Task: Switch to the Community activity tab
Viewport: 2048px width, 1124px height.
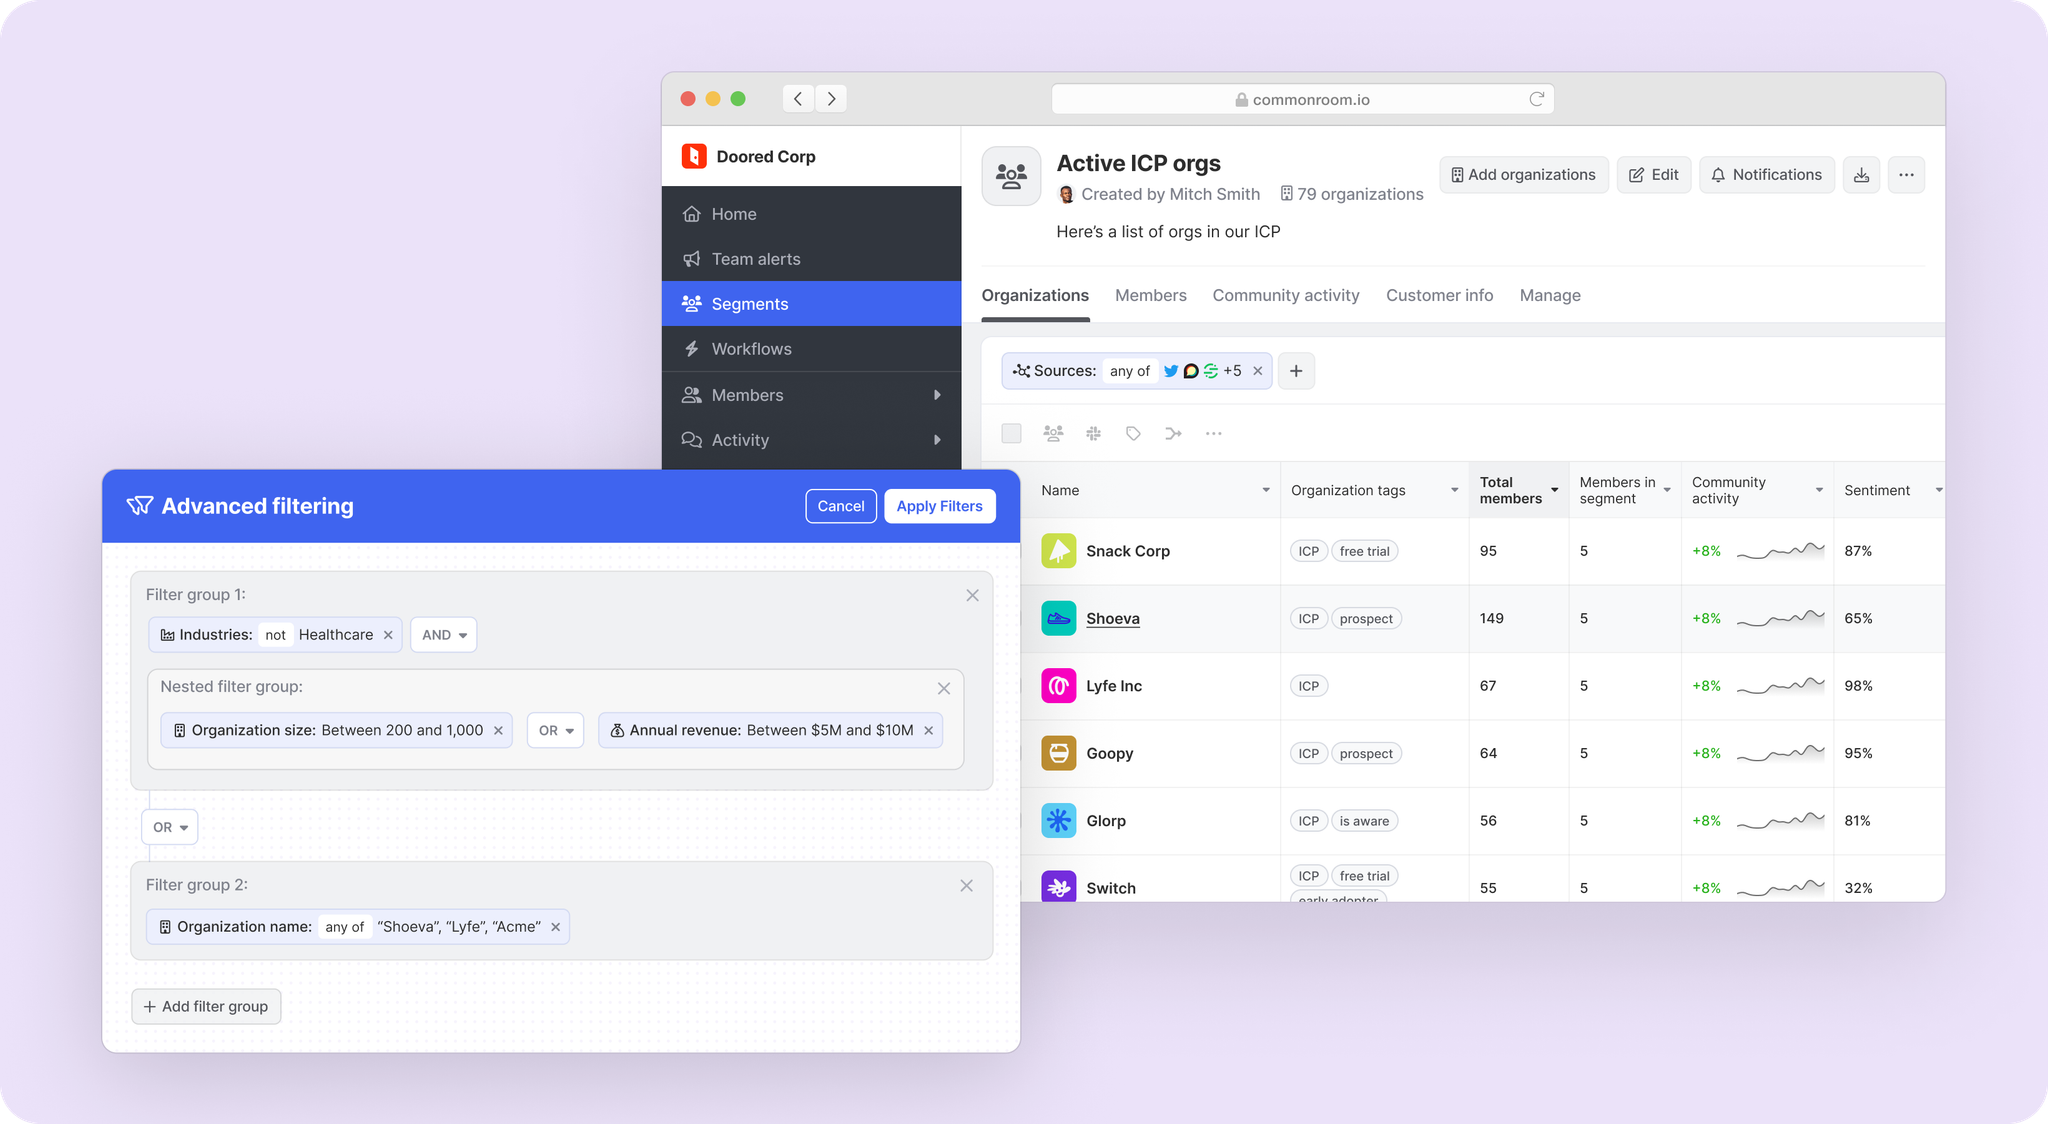Action: point(1285,295)
